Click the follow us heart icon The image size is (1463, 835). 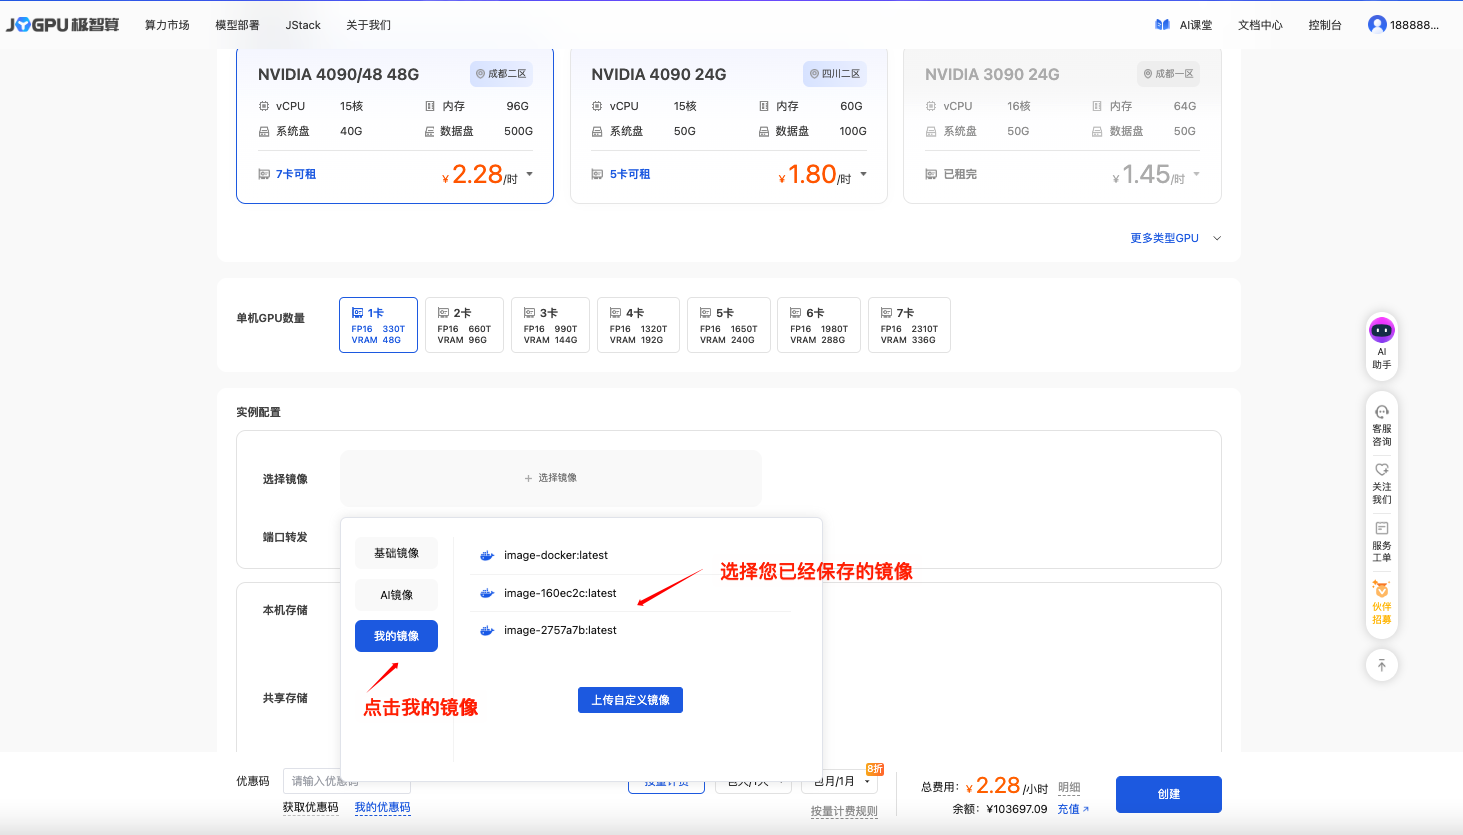click(x=1381, y=470)
